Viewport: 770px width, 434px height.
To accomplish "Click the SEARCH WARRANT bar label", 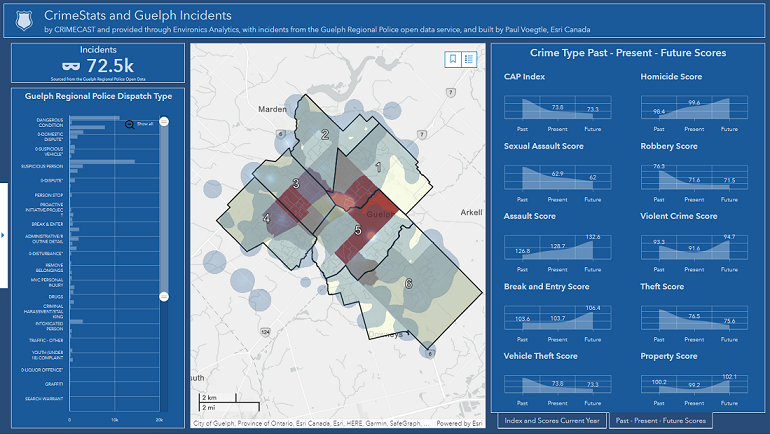I will 44,399.
